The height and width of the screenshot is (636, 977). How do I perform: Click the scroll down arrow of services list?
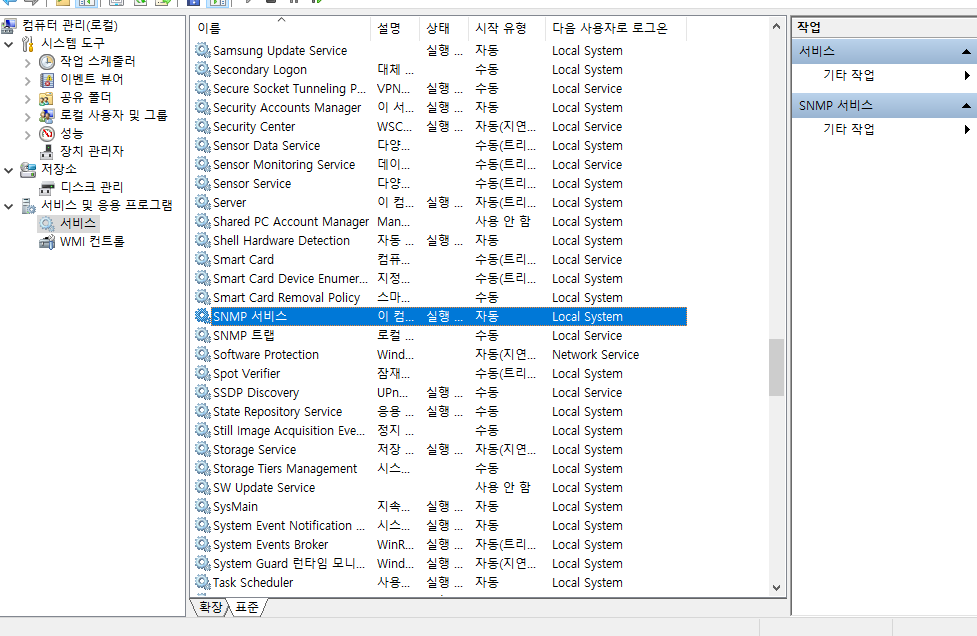(x=776, y=587)
